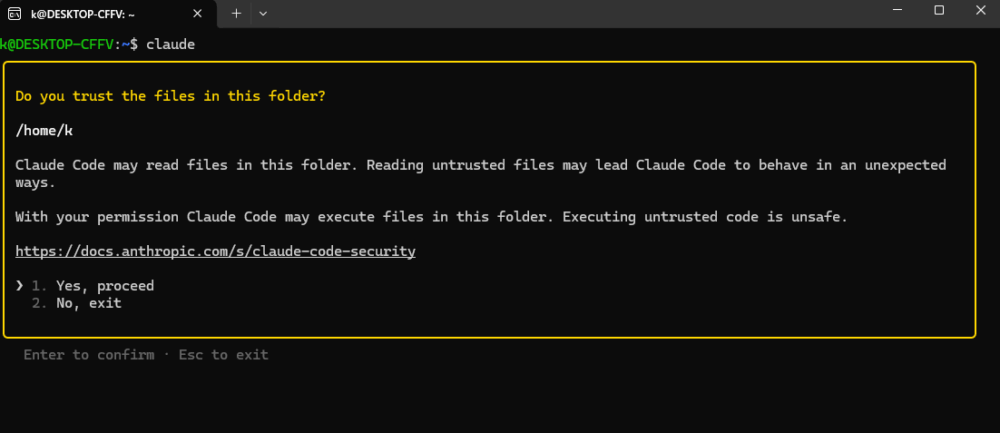1000x433 pixels.
Task: Open the claude-code-security docs link
Action: (216, 251)
